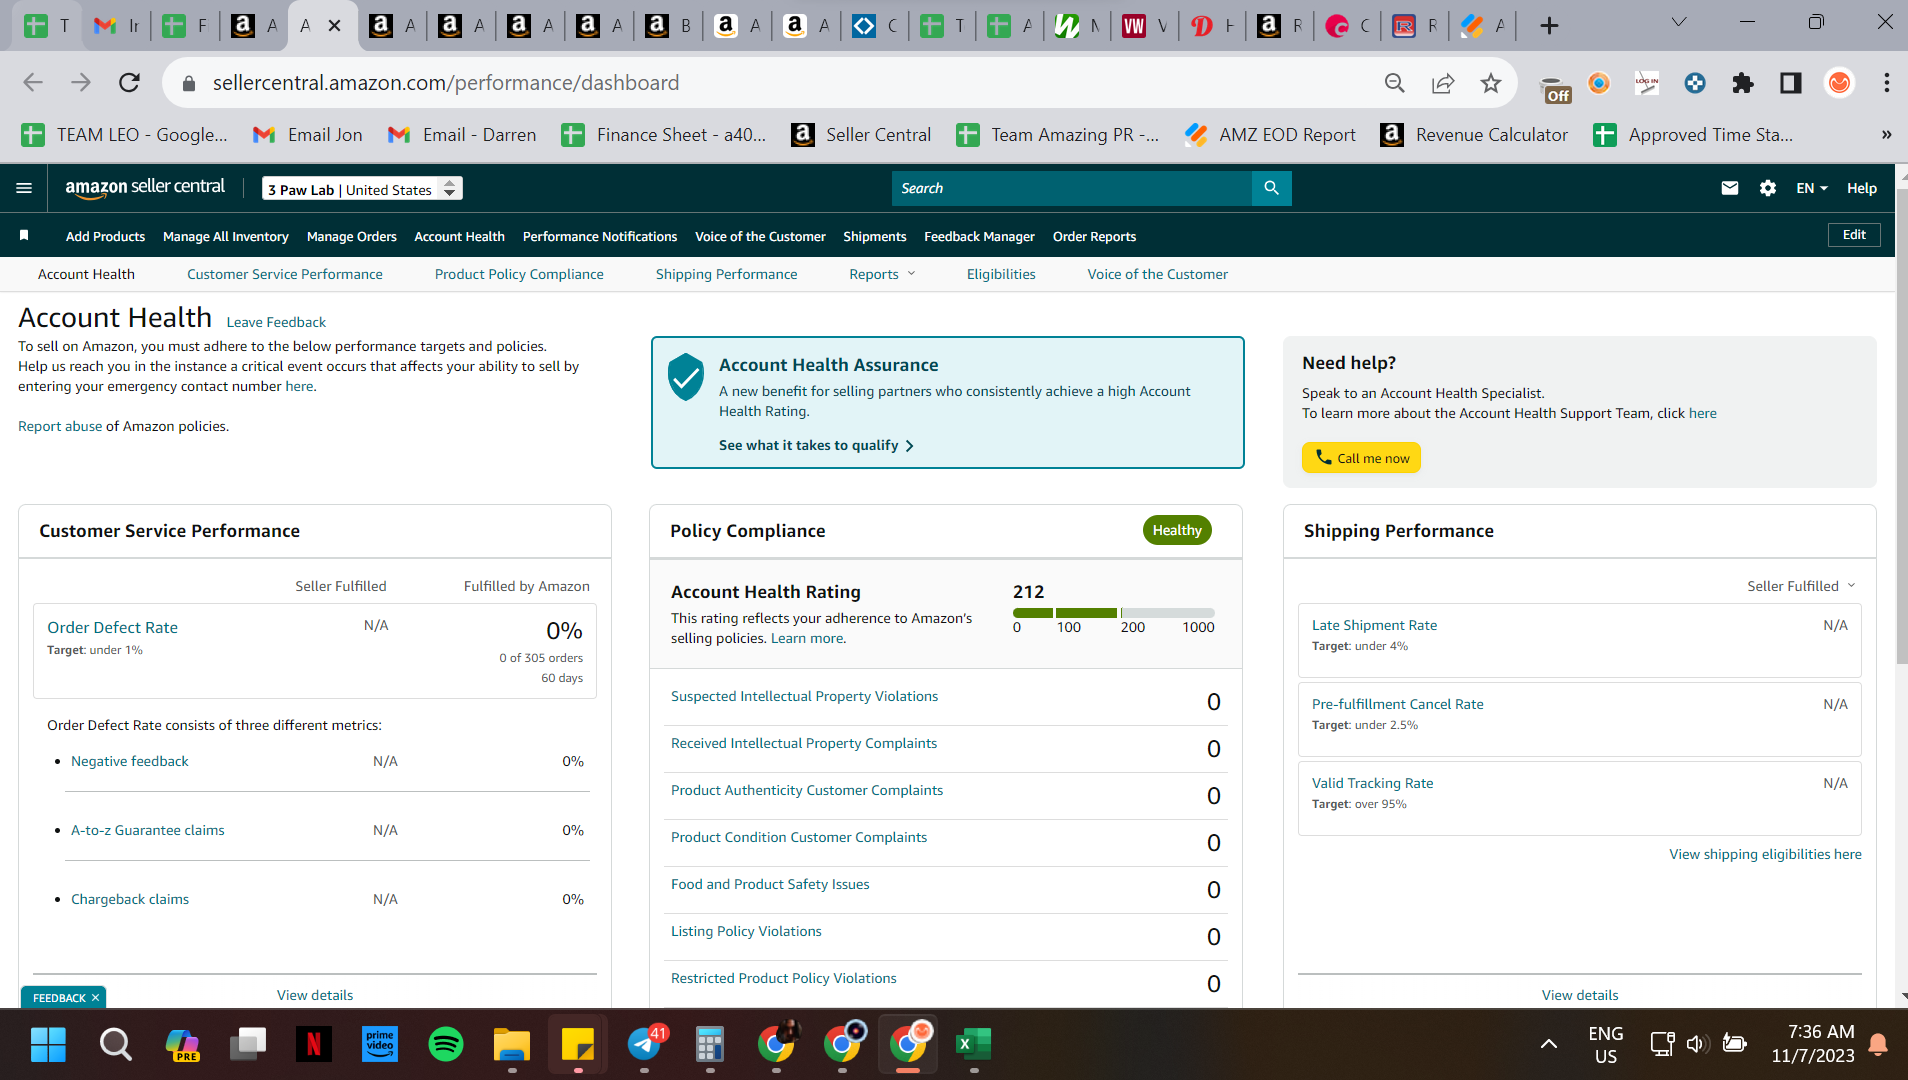Open a new browser tab
The image size is (1908, 1080).
point(1549,26)
